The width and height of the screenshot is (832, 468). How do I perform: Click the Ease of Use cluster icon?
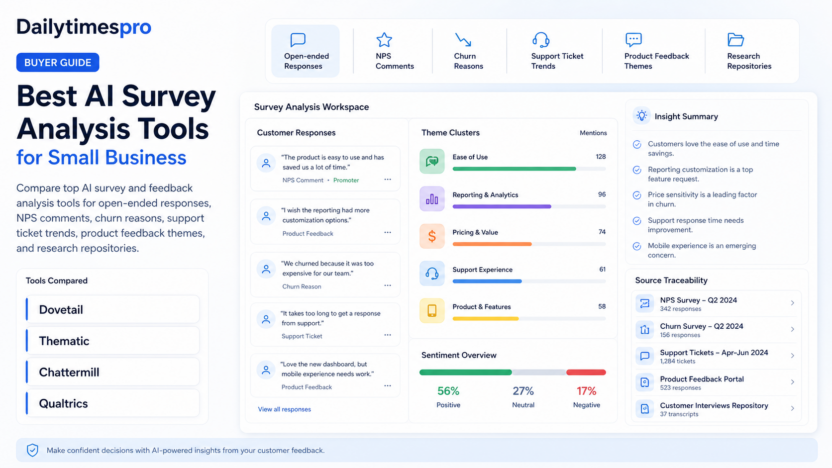[x=432, y=161]
